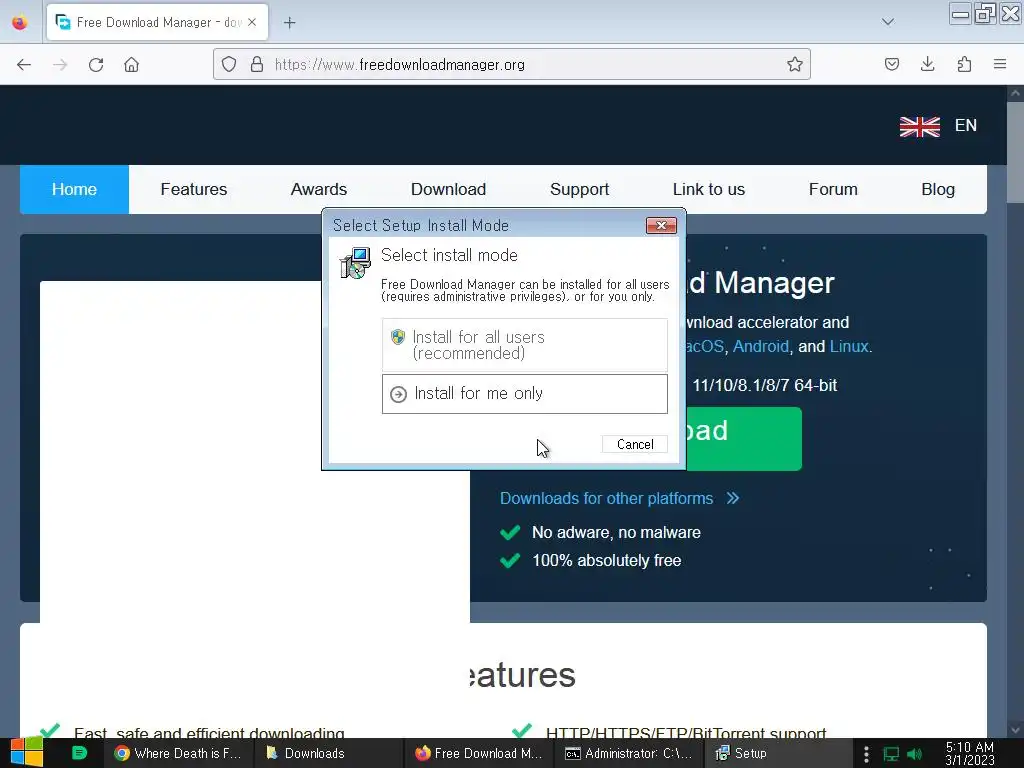Open the extensions puzzle-piece icon
The width and height of the screenshot is (1024, 768).
(x=965, y=65)
